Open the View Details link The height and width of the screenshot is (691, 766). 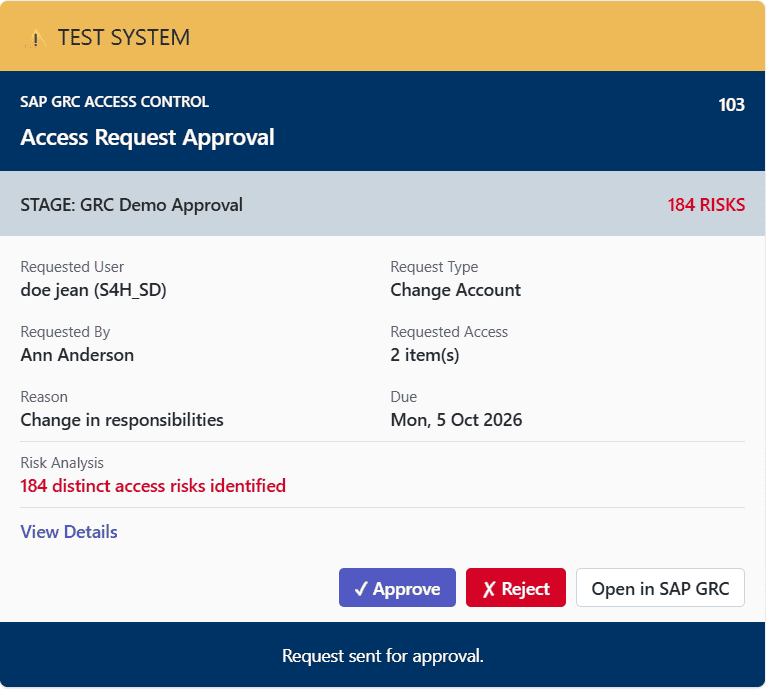69,532
